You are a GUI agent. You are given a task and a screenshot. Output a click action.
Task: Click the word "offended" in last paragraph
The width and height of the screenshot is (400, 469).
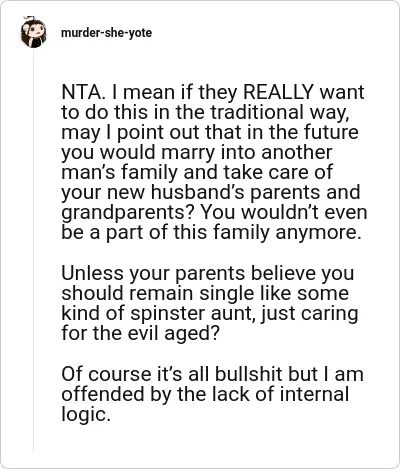pos(103,394)
